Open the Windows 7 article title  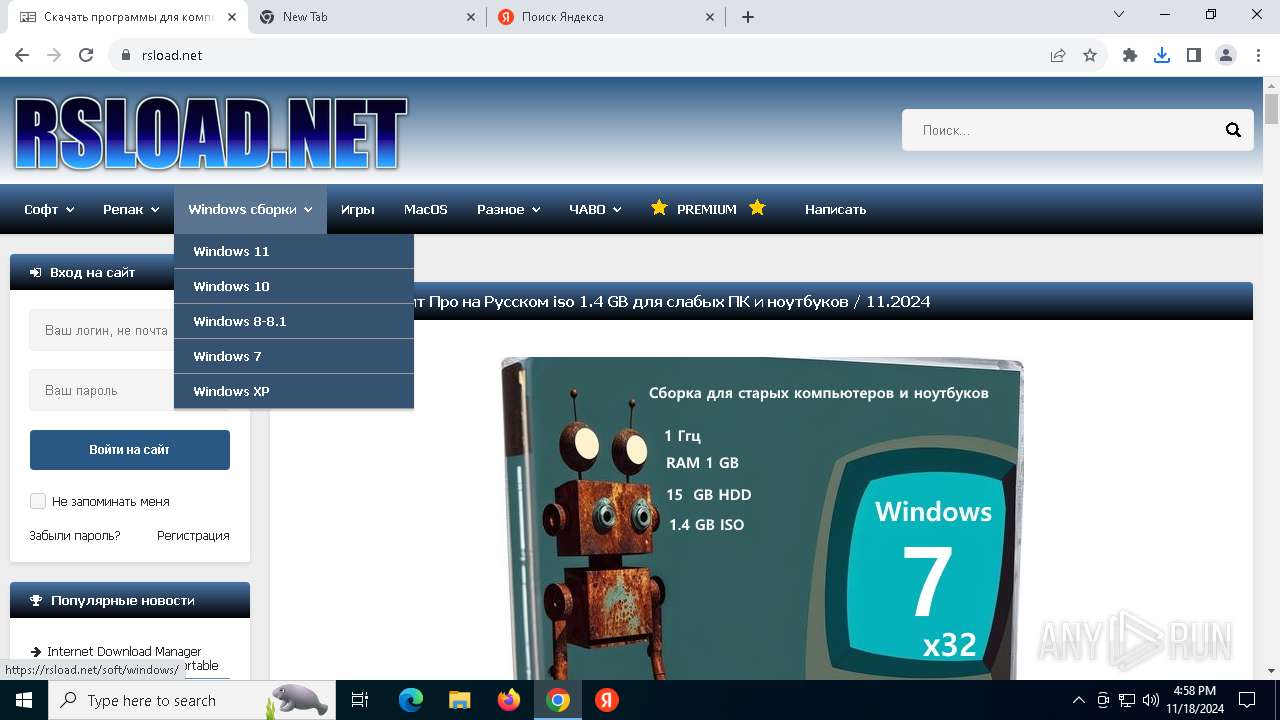671,301
